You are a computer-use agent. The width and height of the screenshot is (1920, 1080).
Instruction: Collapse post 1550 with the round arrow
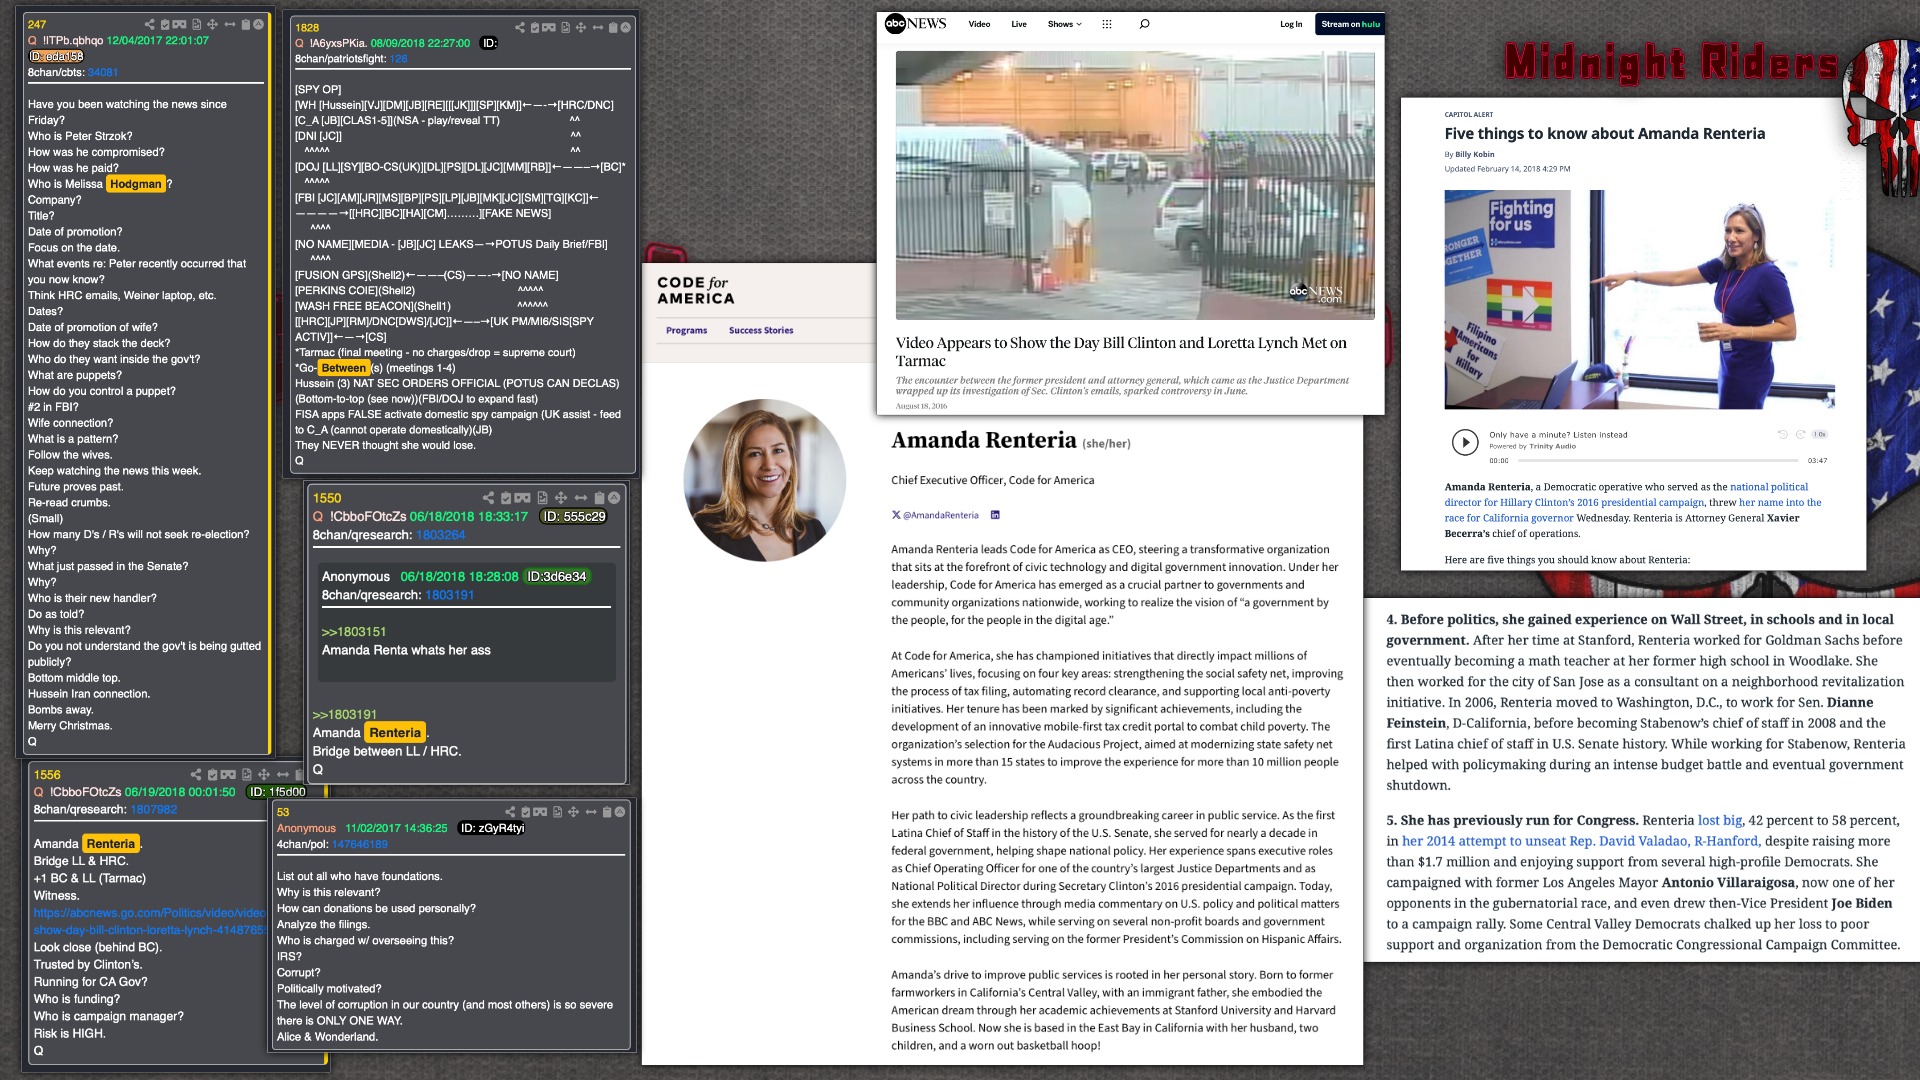tap(614, 498)
